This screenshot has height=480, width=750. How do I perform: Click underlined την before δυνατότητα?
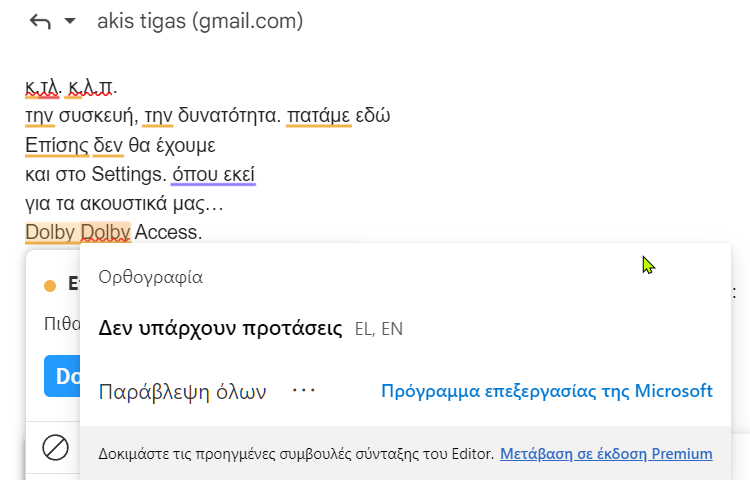[157, 116]
